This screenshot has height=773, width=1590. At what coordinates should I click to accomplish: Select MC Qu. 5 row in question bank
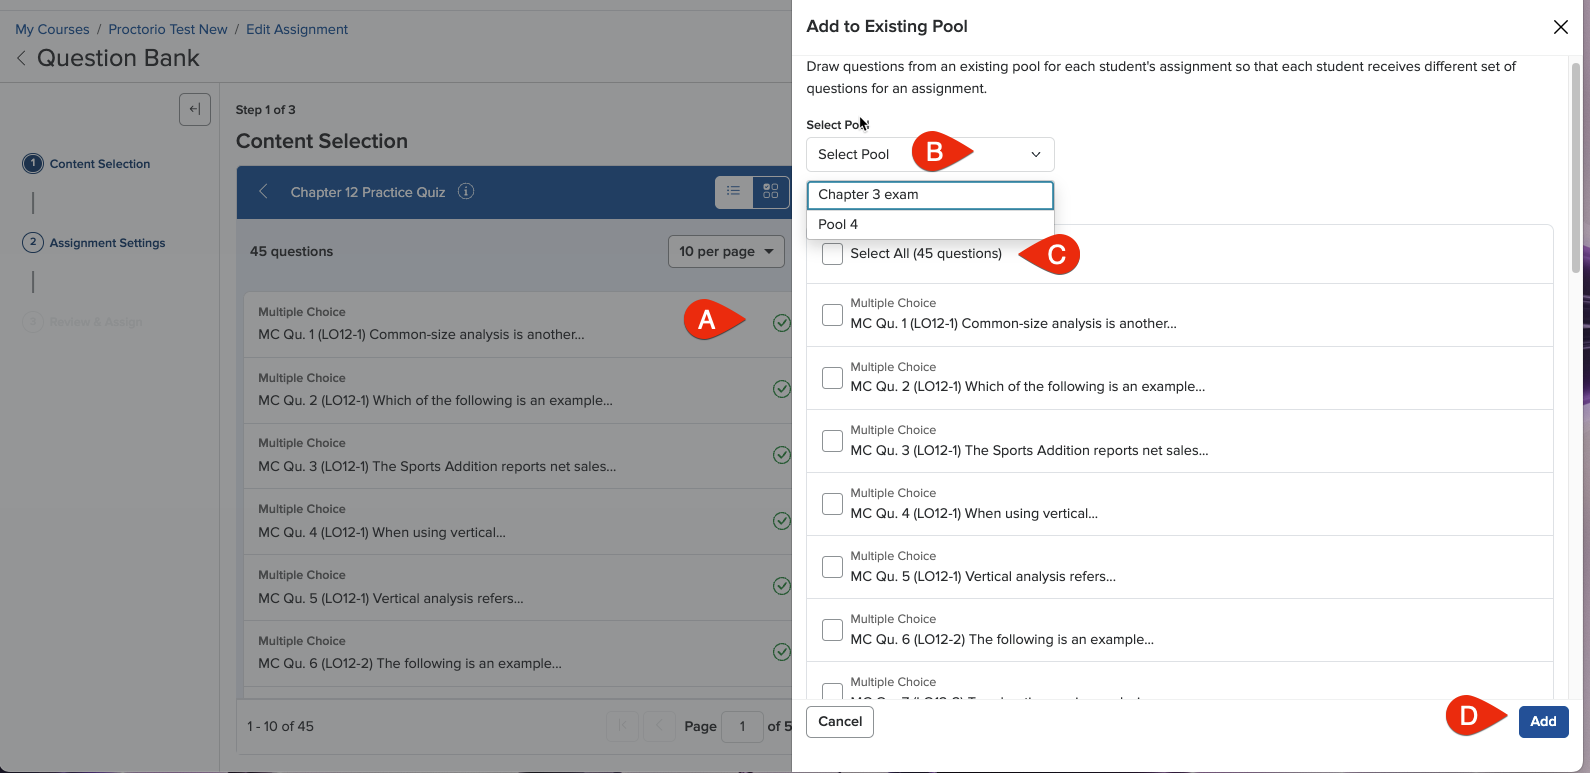518,587
